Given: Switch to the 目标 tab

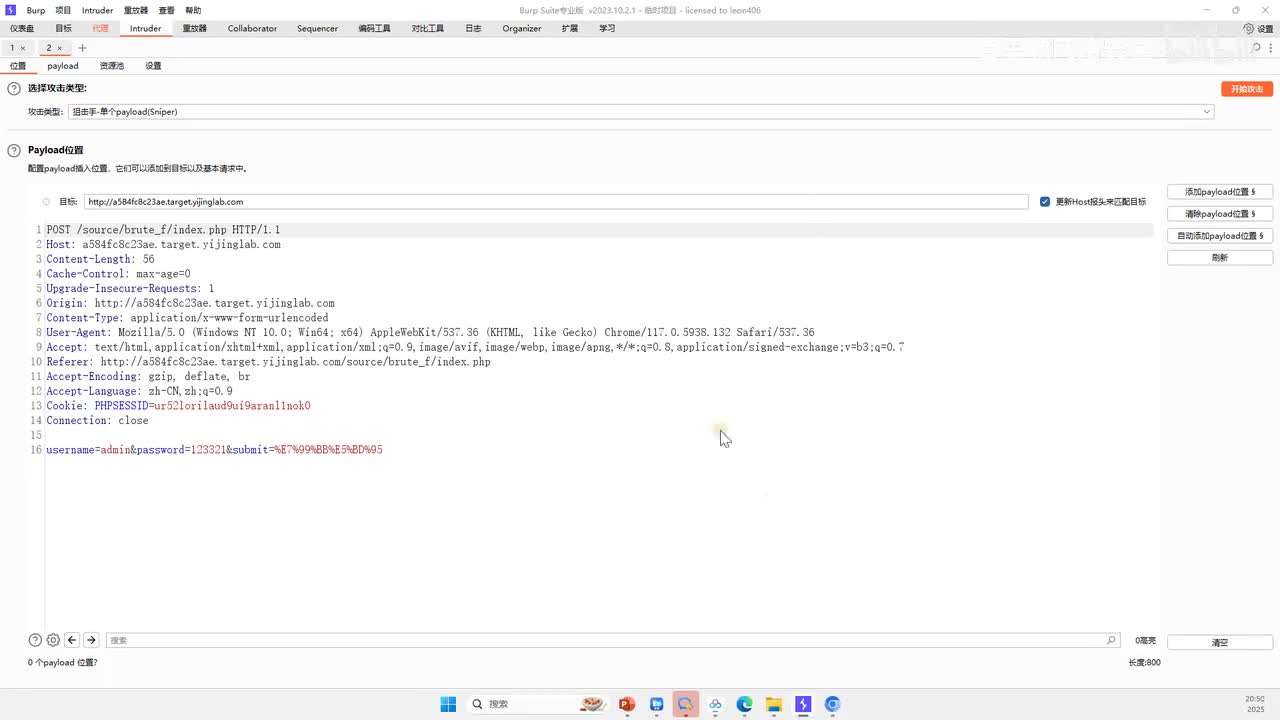Looking at the screenshot, I should [x=63, y=29].
